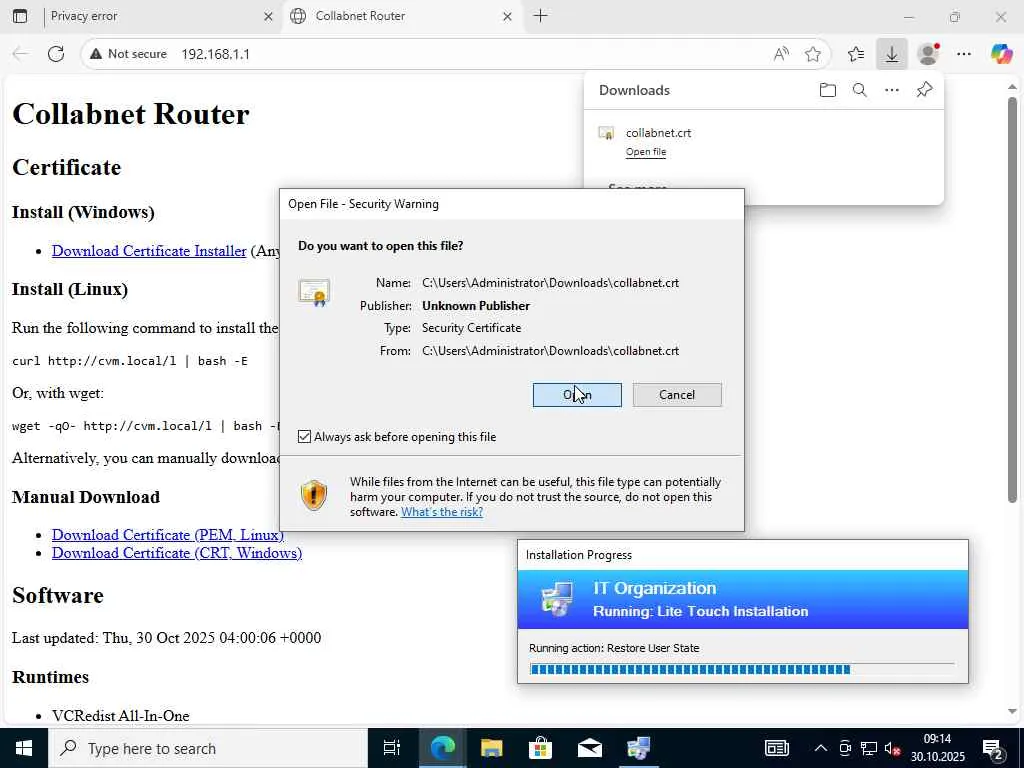
Task: Click the Meet Now tray icon
Action: click(x=845, y=748)
